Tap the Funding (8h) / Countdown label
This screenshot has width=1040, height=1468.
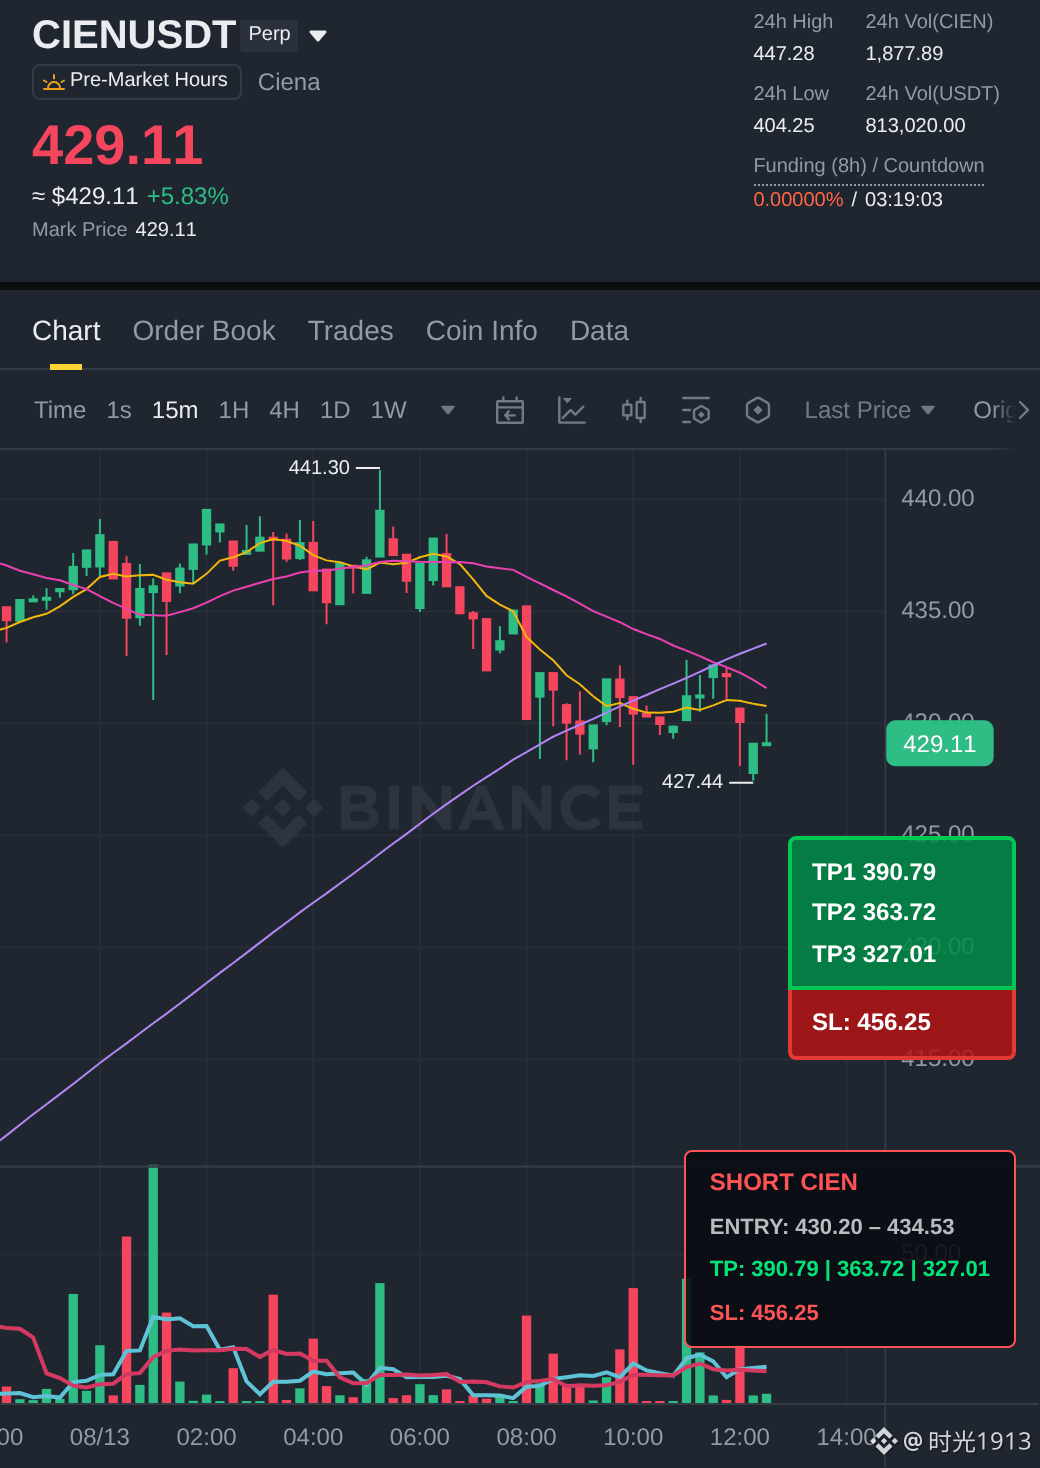tap(869, 166)
